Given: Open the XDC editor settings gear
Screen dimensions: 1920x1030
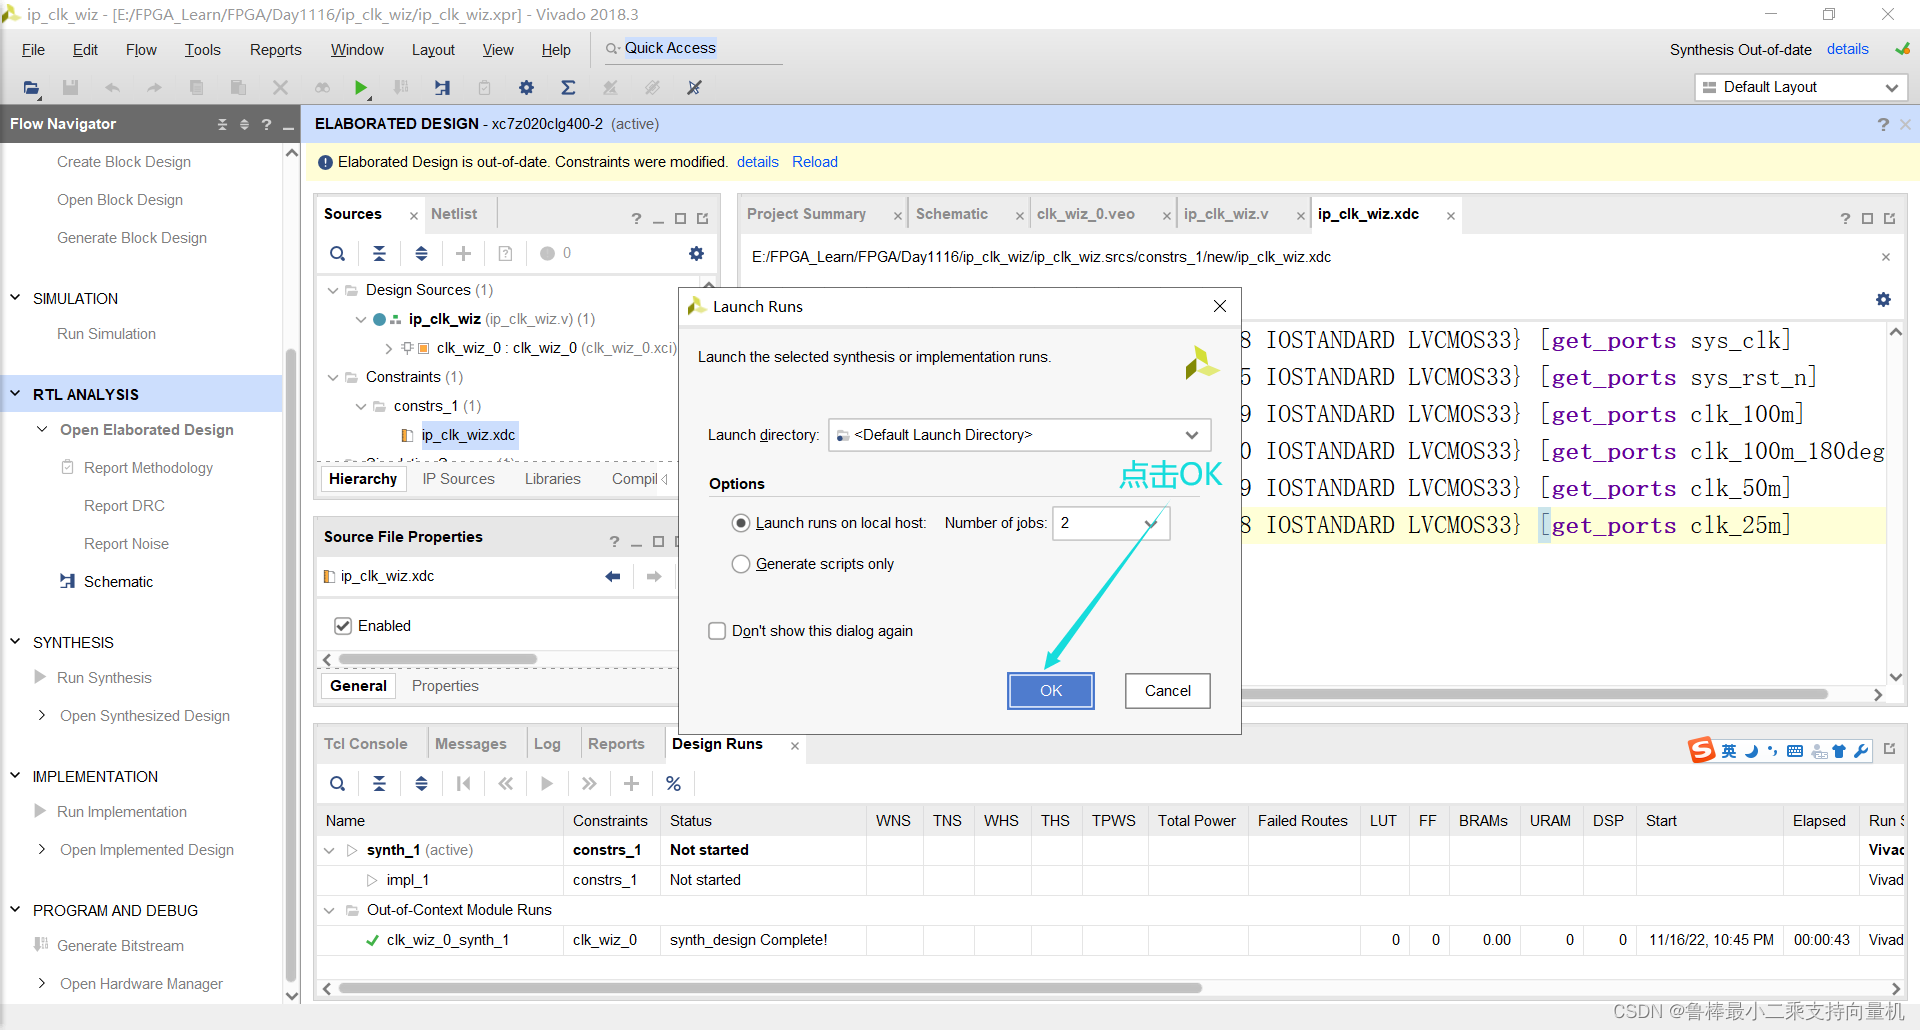Looking at the screenshot, I should pyautogui.click(x=1883, y=299).
